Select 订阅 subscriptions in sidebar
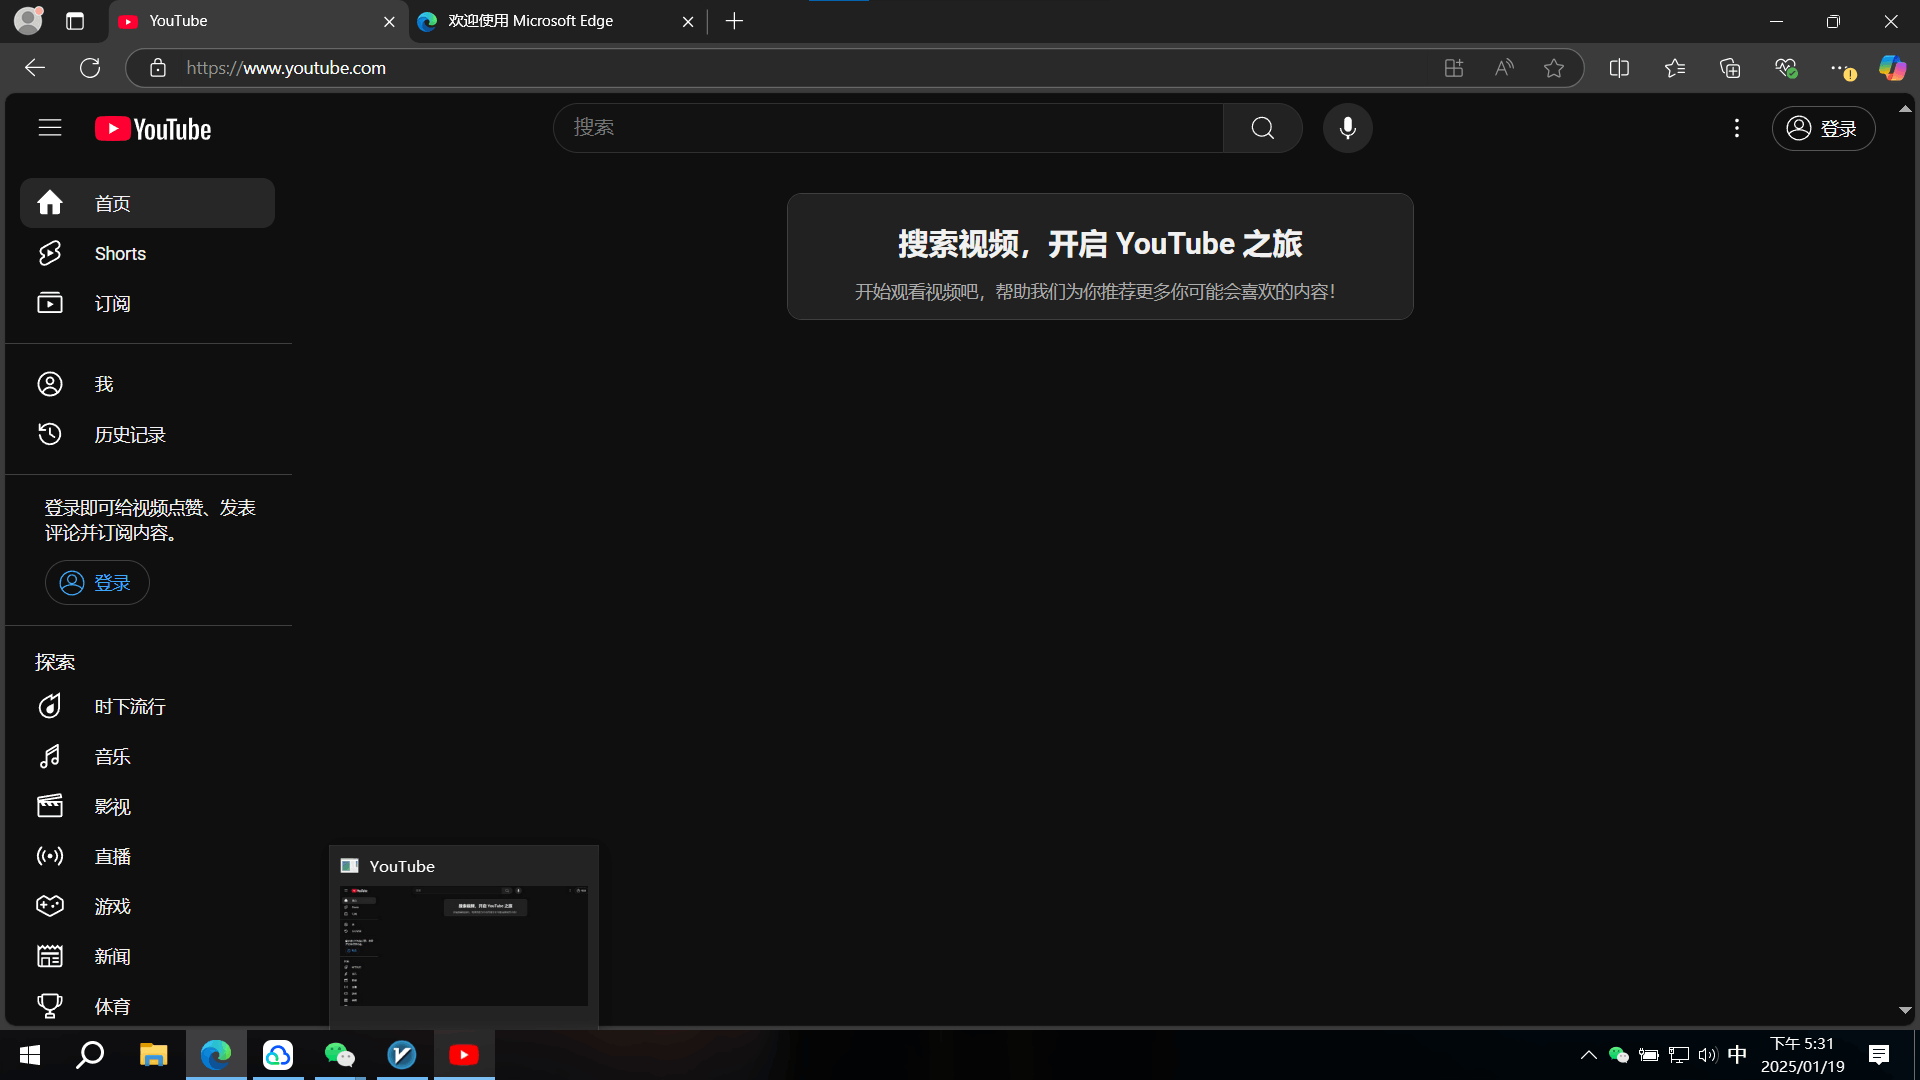Viewport: 1920px width, 1080px height. [x=112, y=304]
